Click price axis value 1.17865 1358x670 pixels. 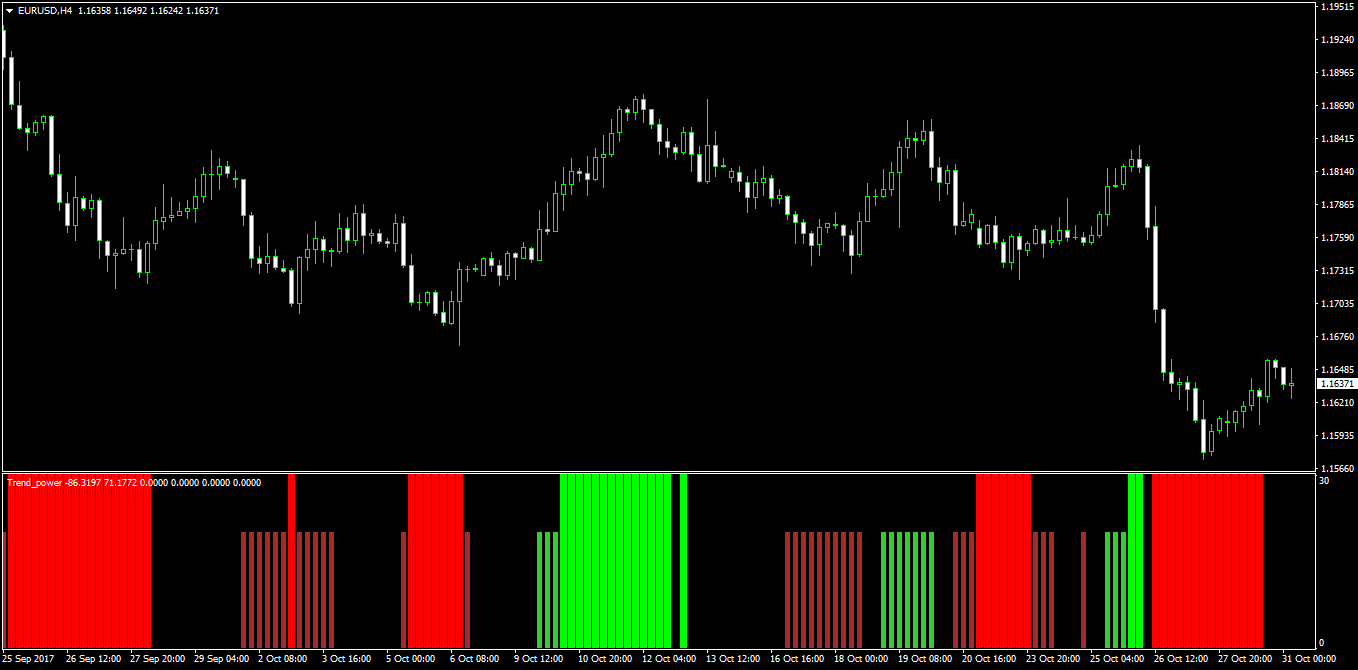(1337, 205)
